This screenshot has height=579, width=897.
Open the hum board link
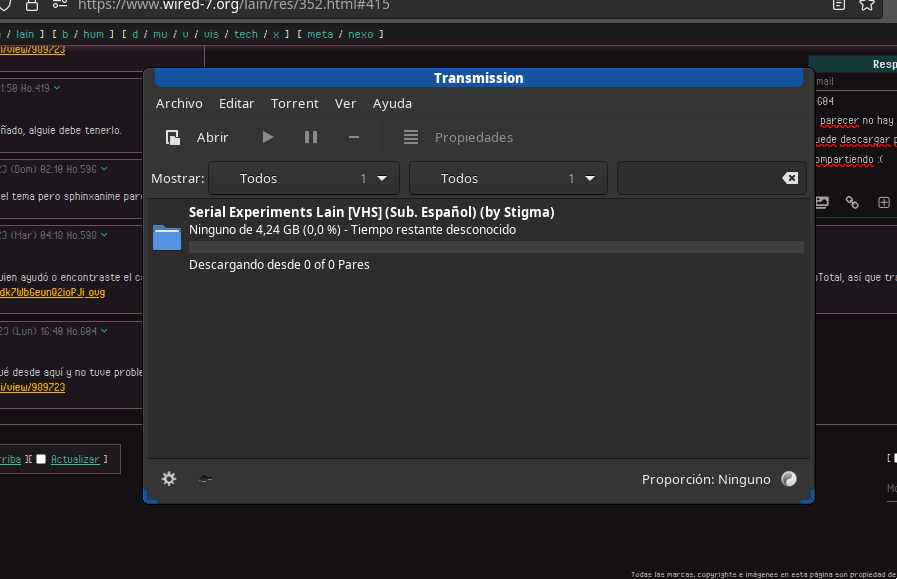[93, 34]
